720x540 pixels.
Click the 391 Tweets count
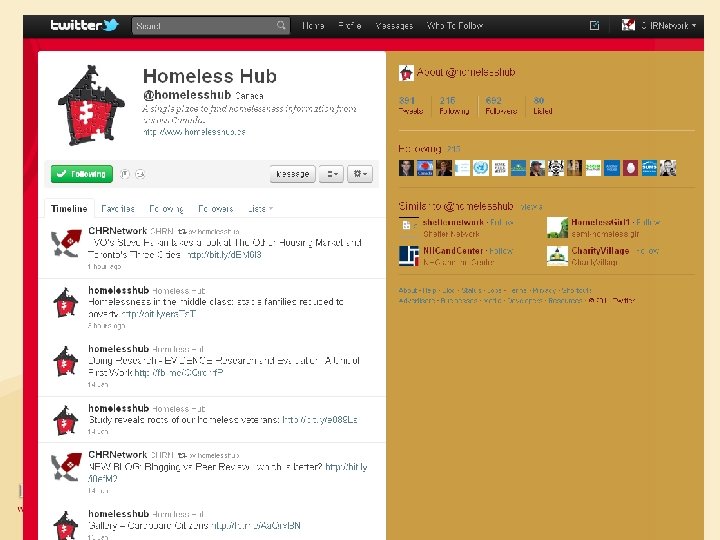coord(411,105)
